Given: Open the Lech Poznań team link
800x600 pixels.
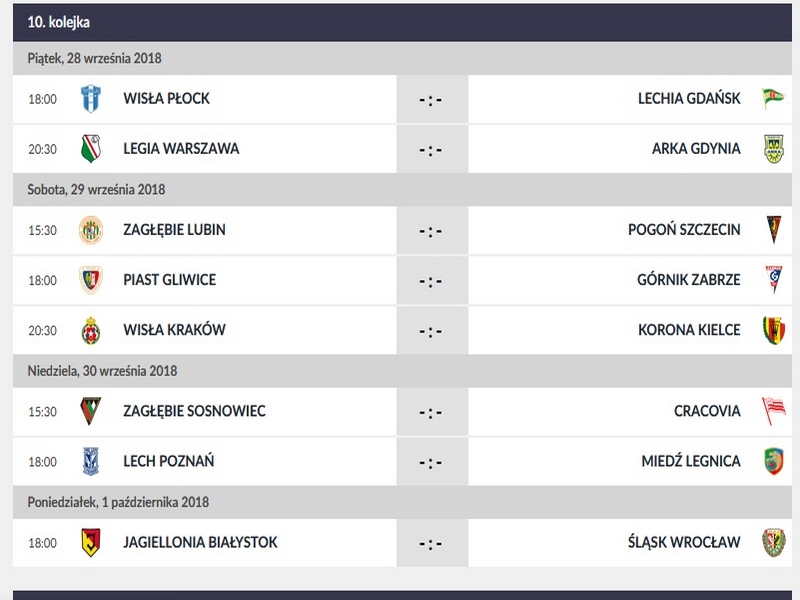Looking at the screenshot, I should [168, 462].
